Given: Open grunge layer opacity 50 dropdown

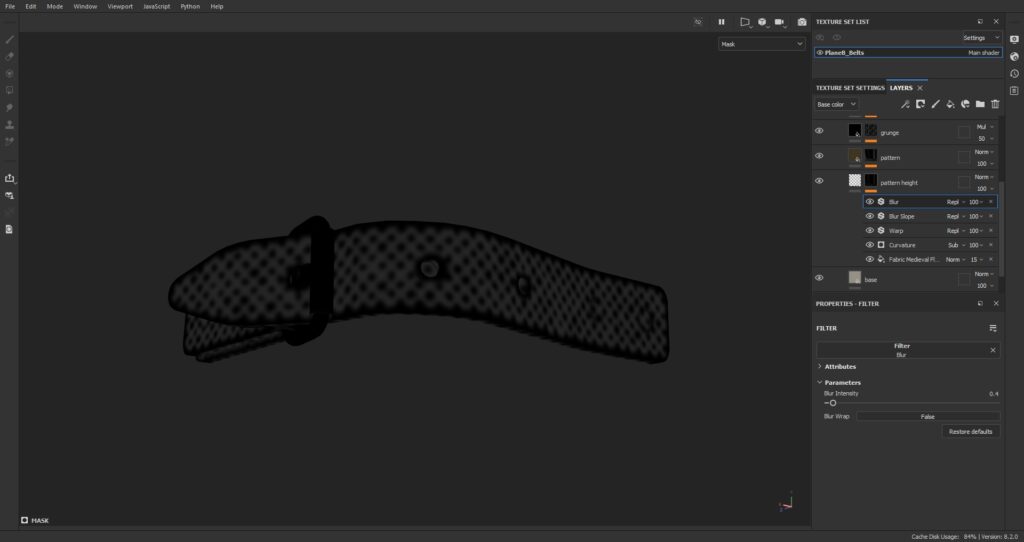Looking at the screenshot, I should coord(984,138).
